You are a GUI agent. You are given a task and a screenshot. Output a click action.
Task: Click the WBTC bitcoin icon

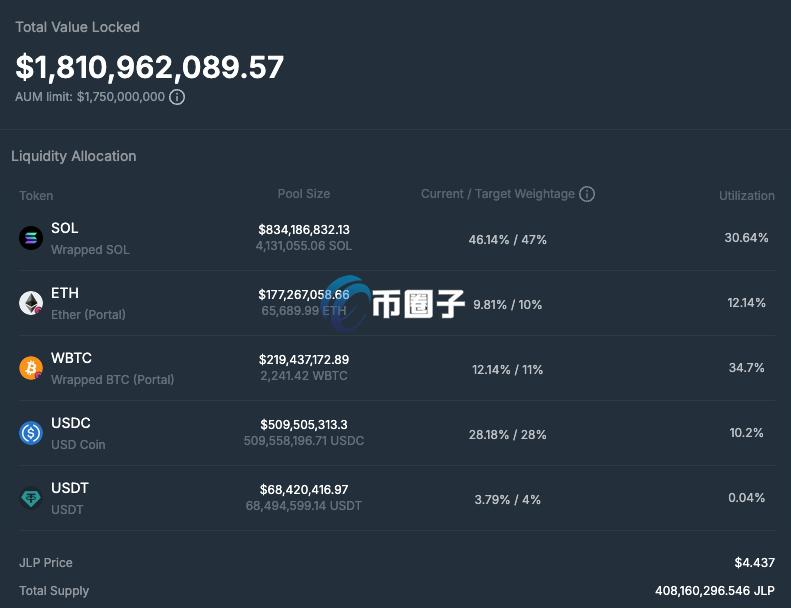[31, 368]
